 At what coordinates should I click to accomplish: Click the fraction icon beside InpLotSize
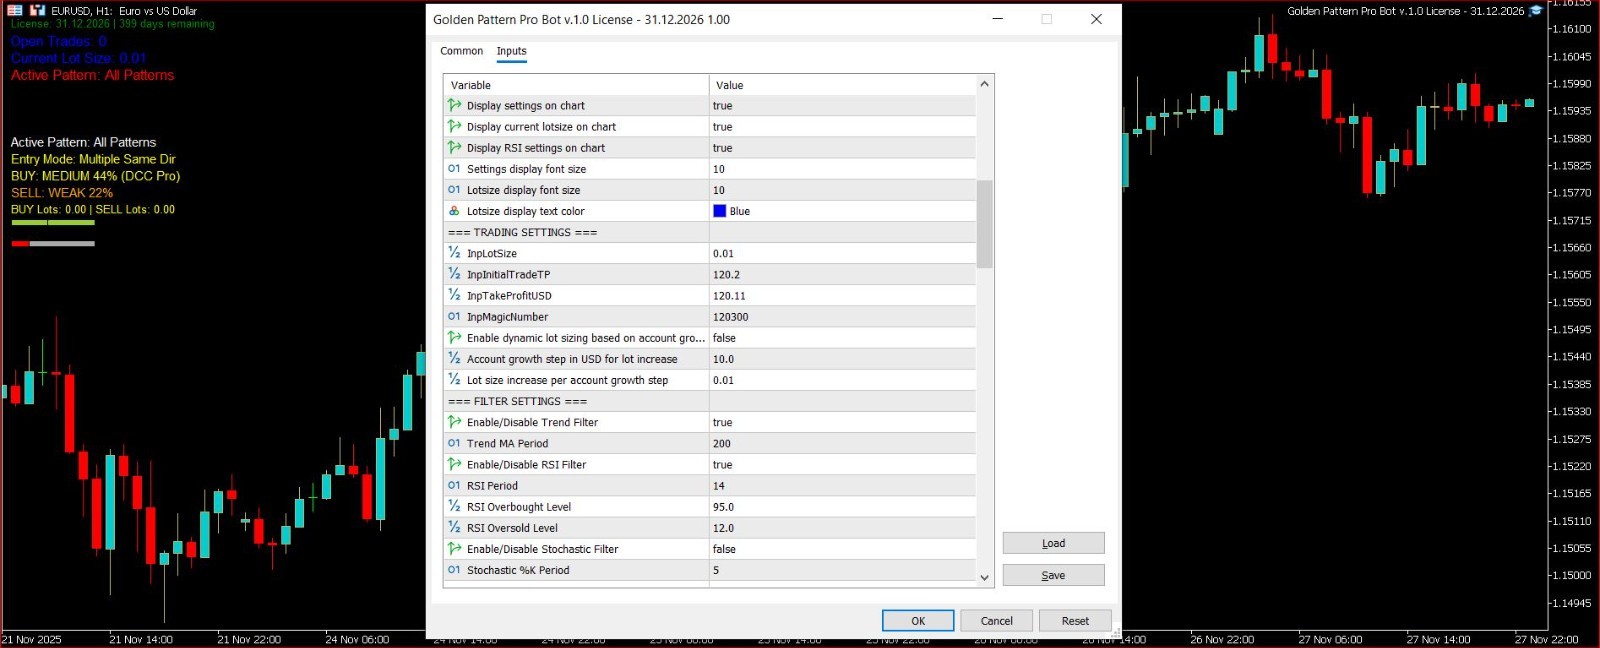(454, 253)
